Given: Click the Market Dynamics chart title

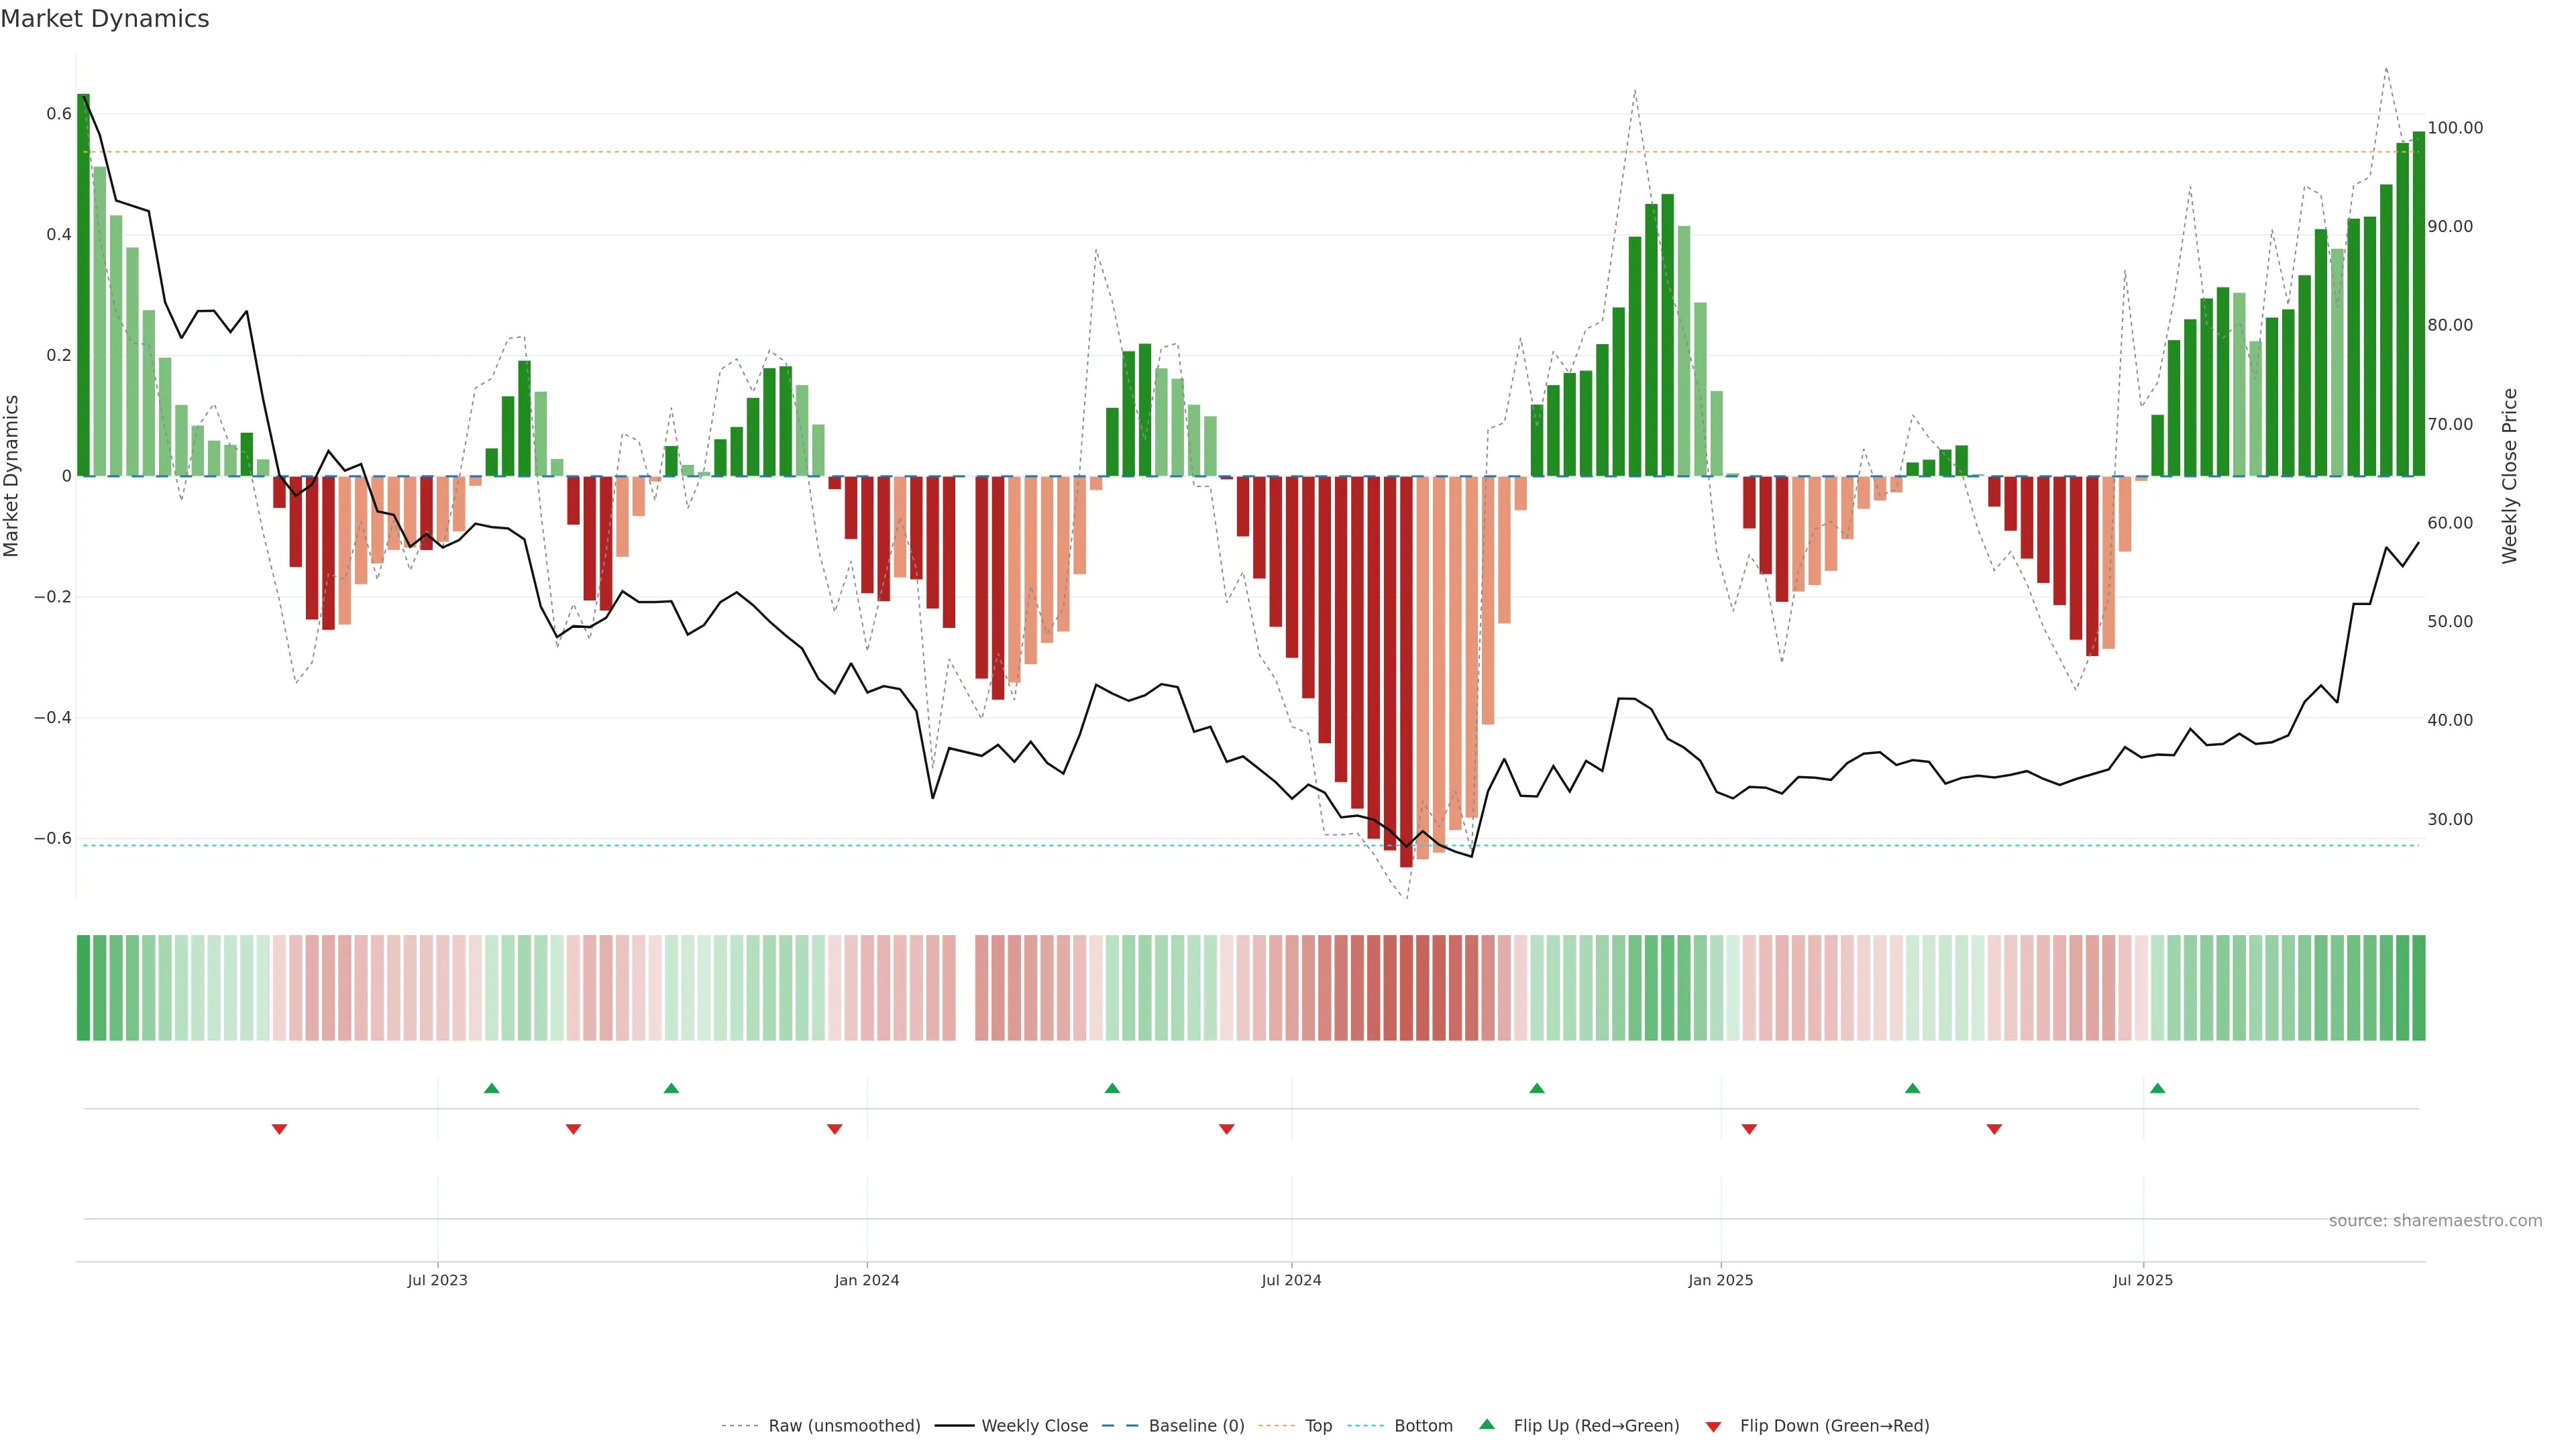Looking at the screenshot, I should point(105,19).
